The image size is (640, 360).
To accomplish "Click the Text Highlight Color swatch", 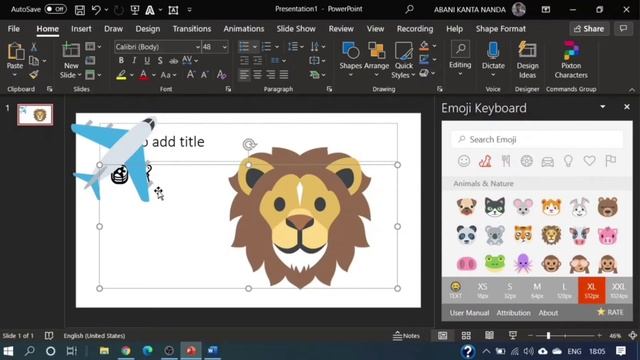I will (x=121, y=75).
